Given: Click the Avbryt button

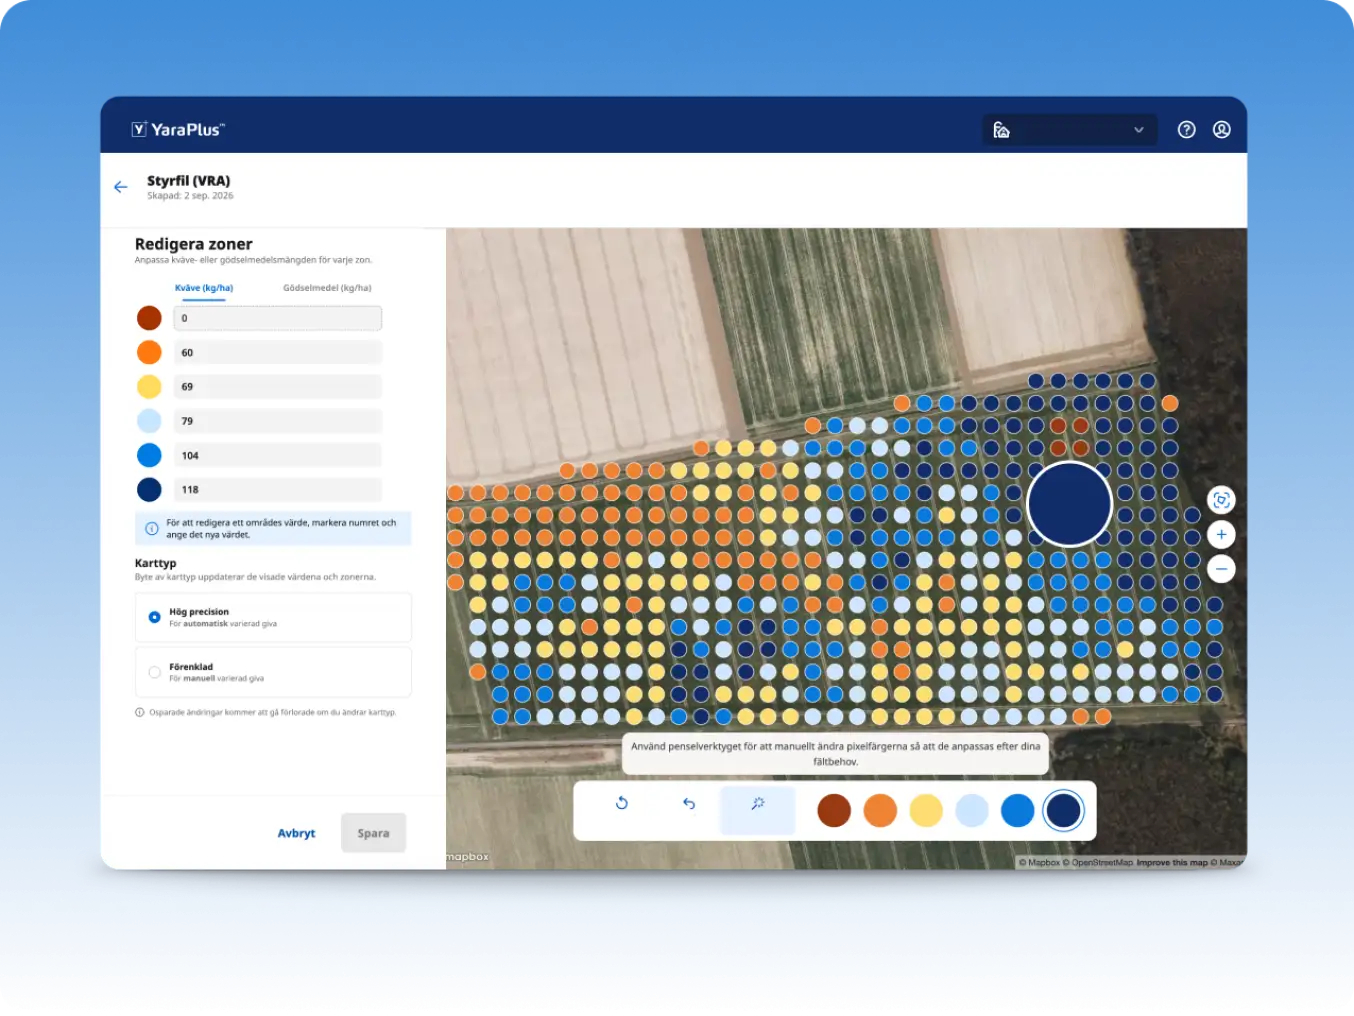Looking at the screenshot, I should click(296, 833).
